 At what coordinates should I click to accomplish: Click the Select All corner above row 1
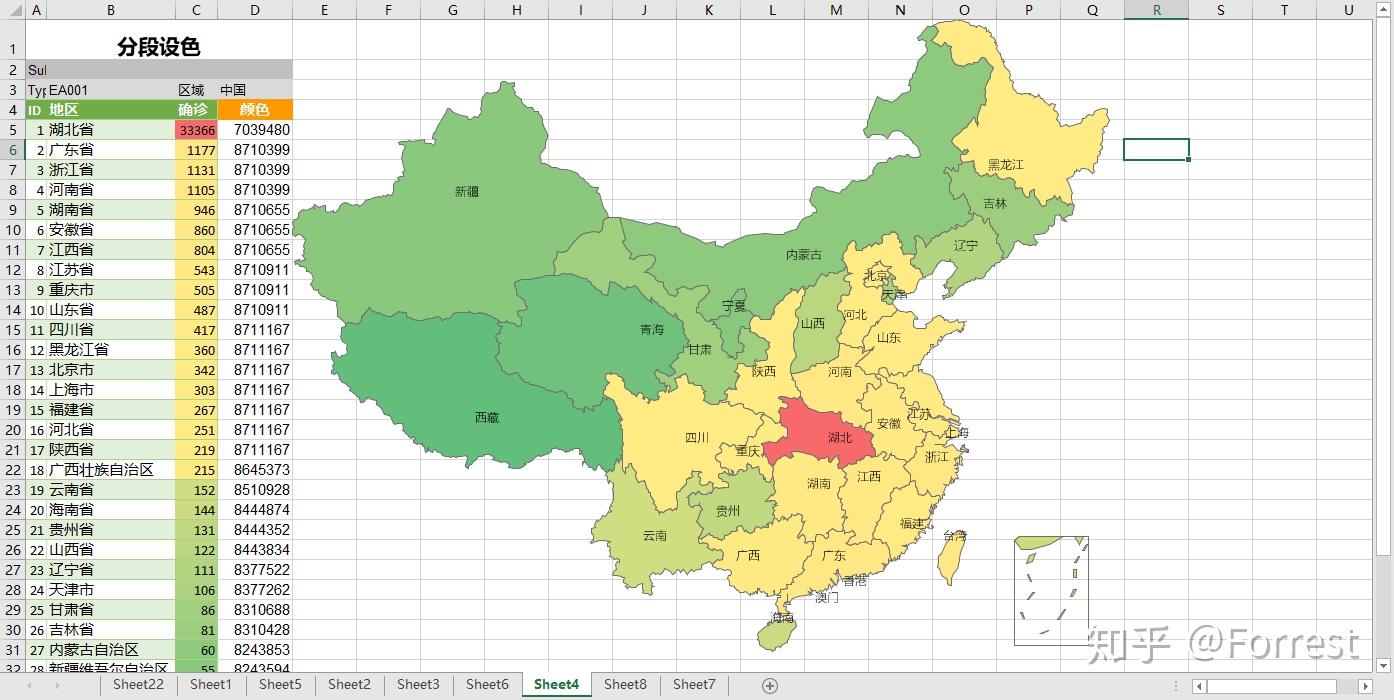tap(12, 8)
